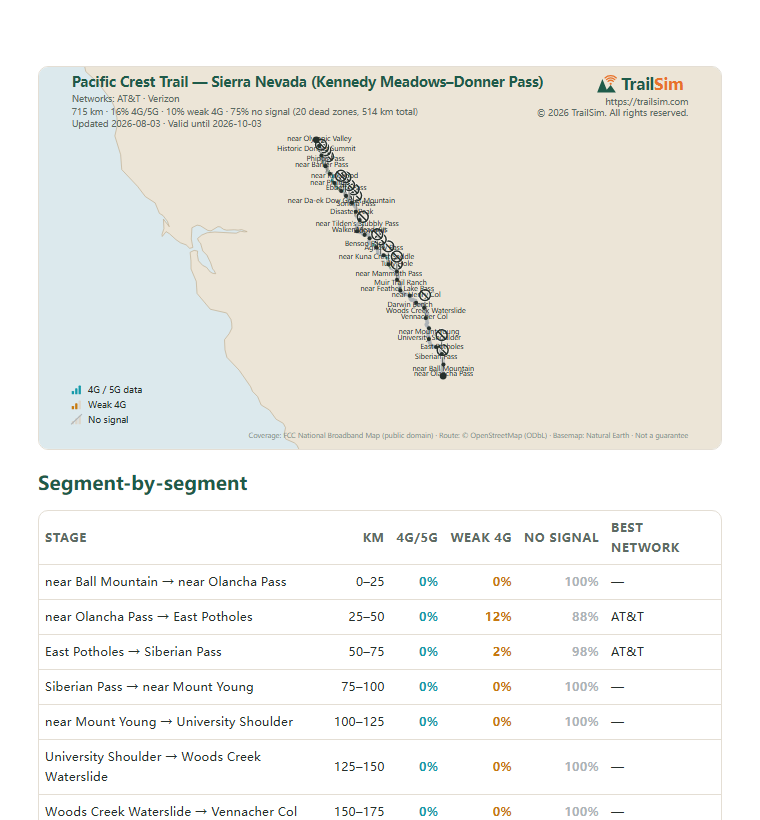Click the 12% weak 4G value

point(498,617)
